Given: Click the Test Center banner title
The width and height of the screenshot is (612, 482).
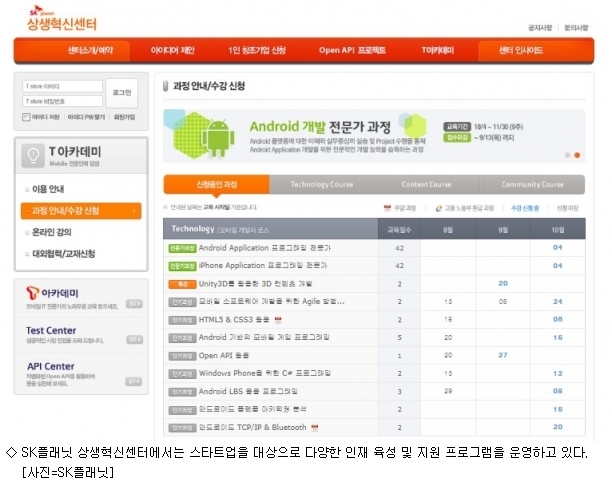Looking at the screenshot, I should 51,331.
